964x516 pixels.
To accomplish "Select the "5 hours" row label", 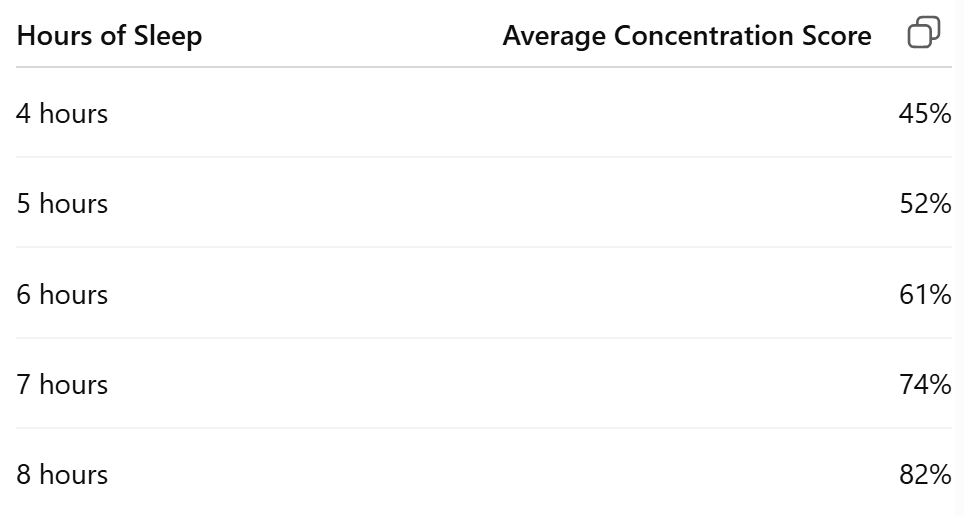I will coord(62,204).
